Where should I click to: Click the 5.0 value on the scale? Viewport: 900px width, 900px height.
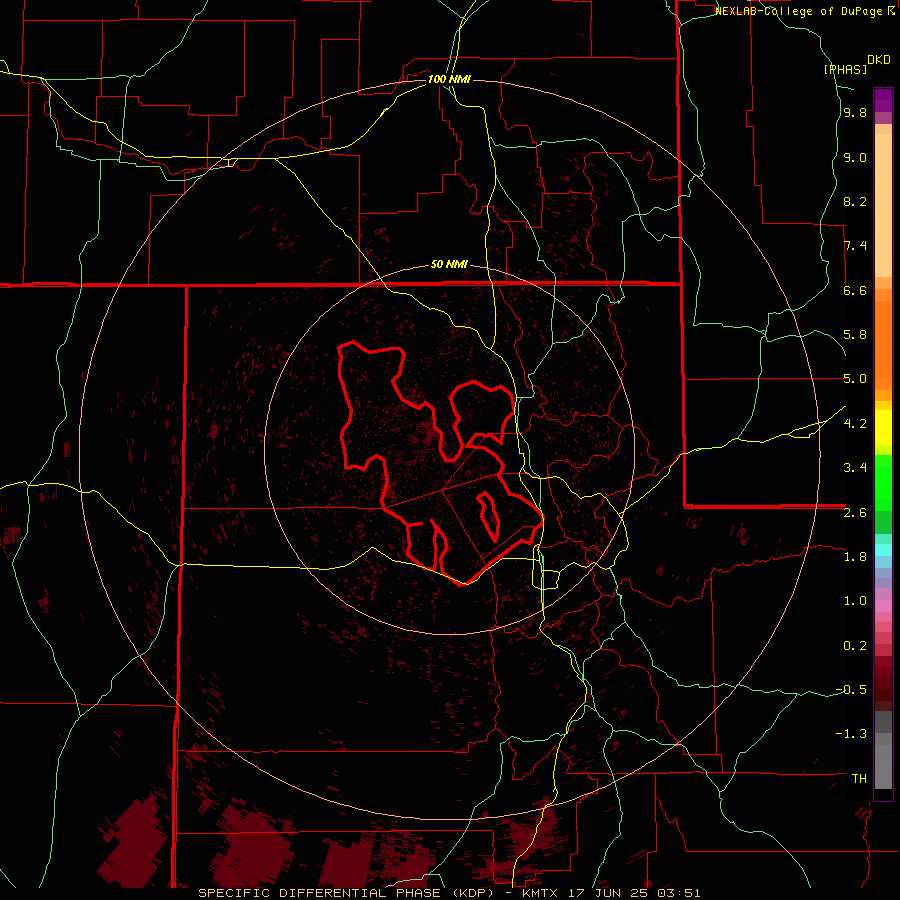pyautogui.click(x=855, y=379)
